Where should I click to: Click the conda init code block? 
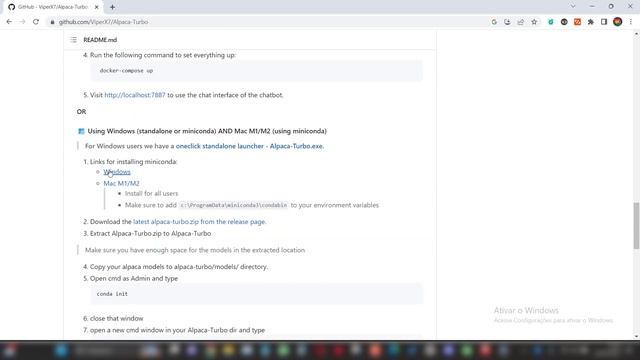[257, 294]
